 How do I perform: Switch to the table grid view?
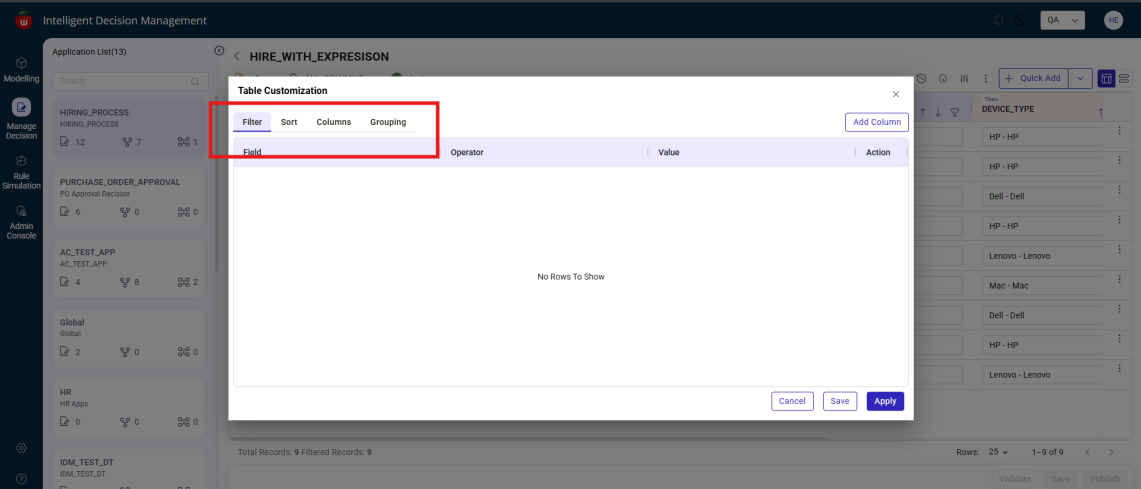tap(1106, 78)
